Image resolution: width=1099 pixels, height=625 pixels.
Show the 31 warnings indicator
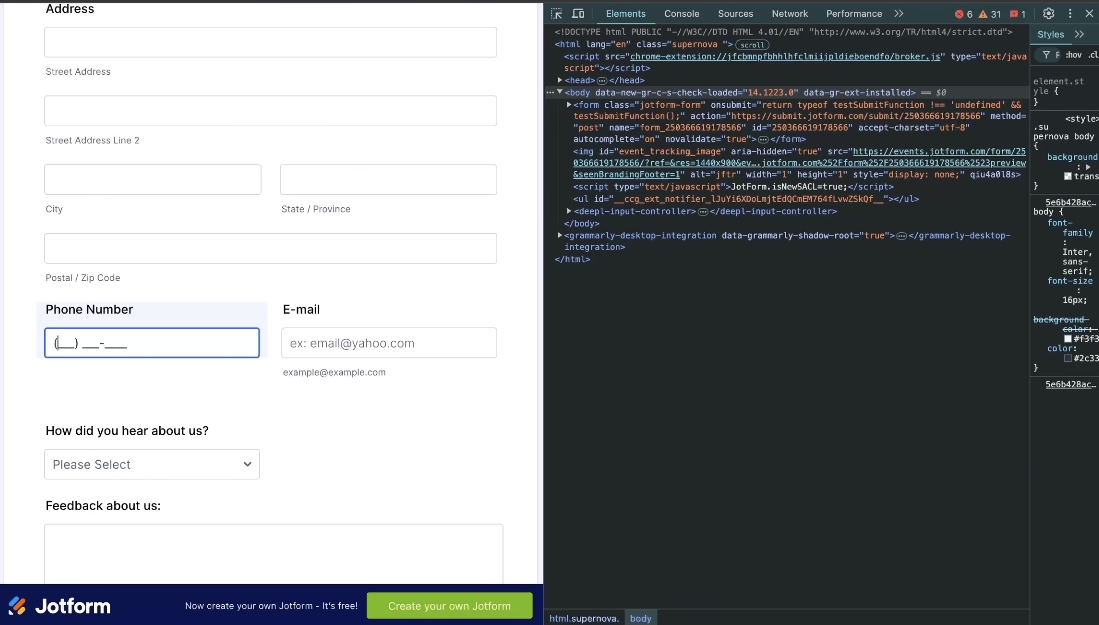[990, 14]
